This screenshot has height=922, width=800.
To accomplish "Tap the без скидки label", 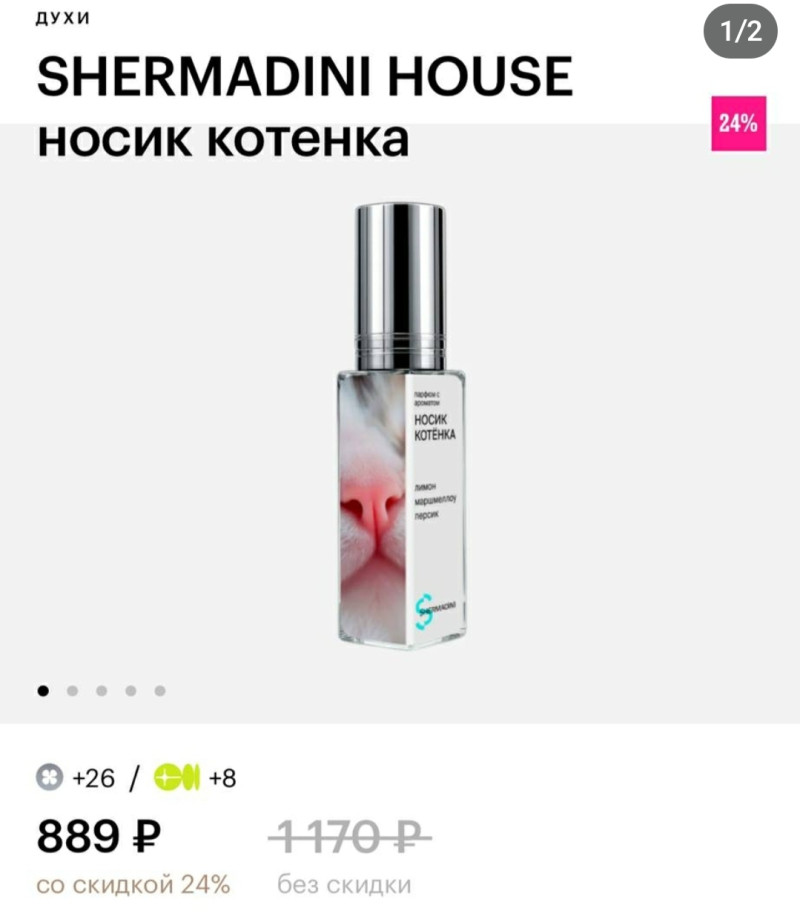I will [344, 885].
